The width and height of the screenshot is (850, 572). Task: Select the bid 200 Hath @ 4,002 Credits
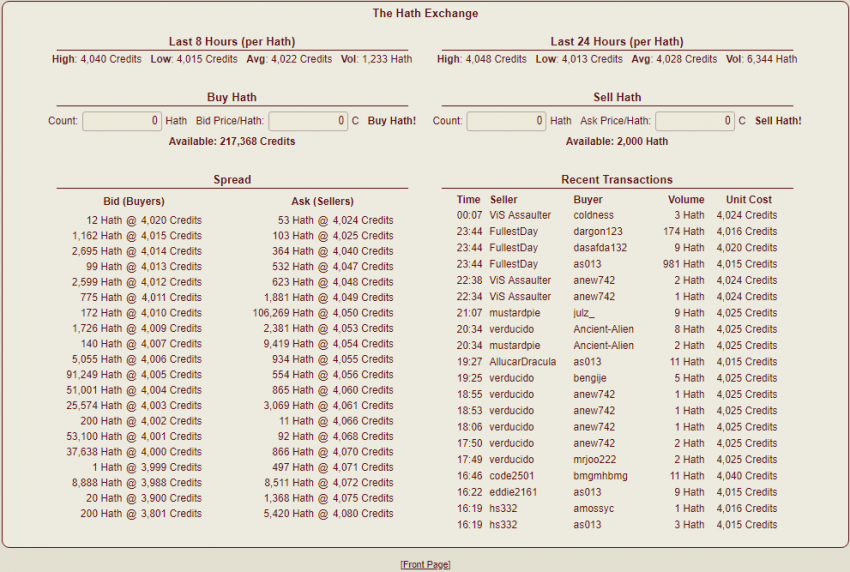(x=140, y=421)
